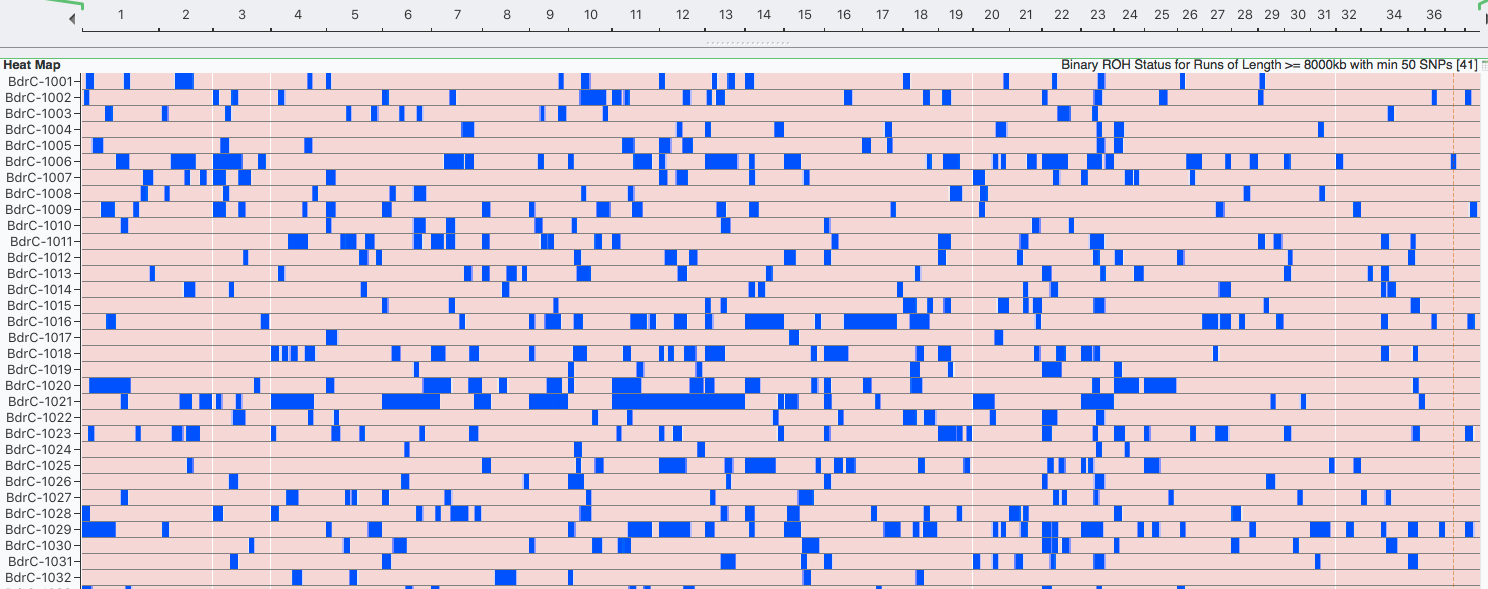Choose sample BdrC-1021 in the row list

(x=39, y=401)
